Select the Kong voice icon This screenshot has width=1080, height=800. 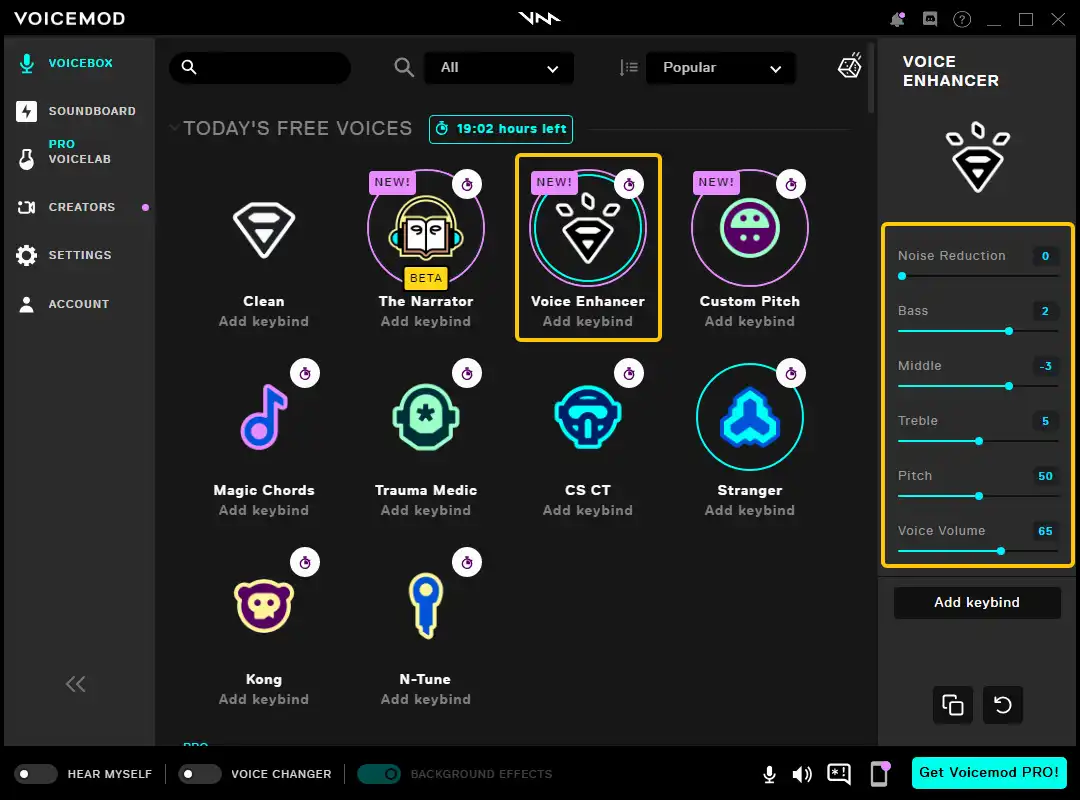(x=264, y=606)
